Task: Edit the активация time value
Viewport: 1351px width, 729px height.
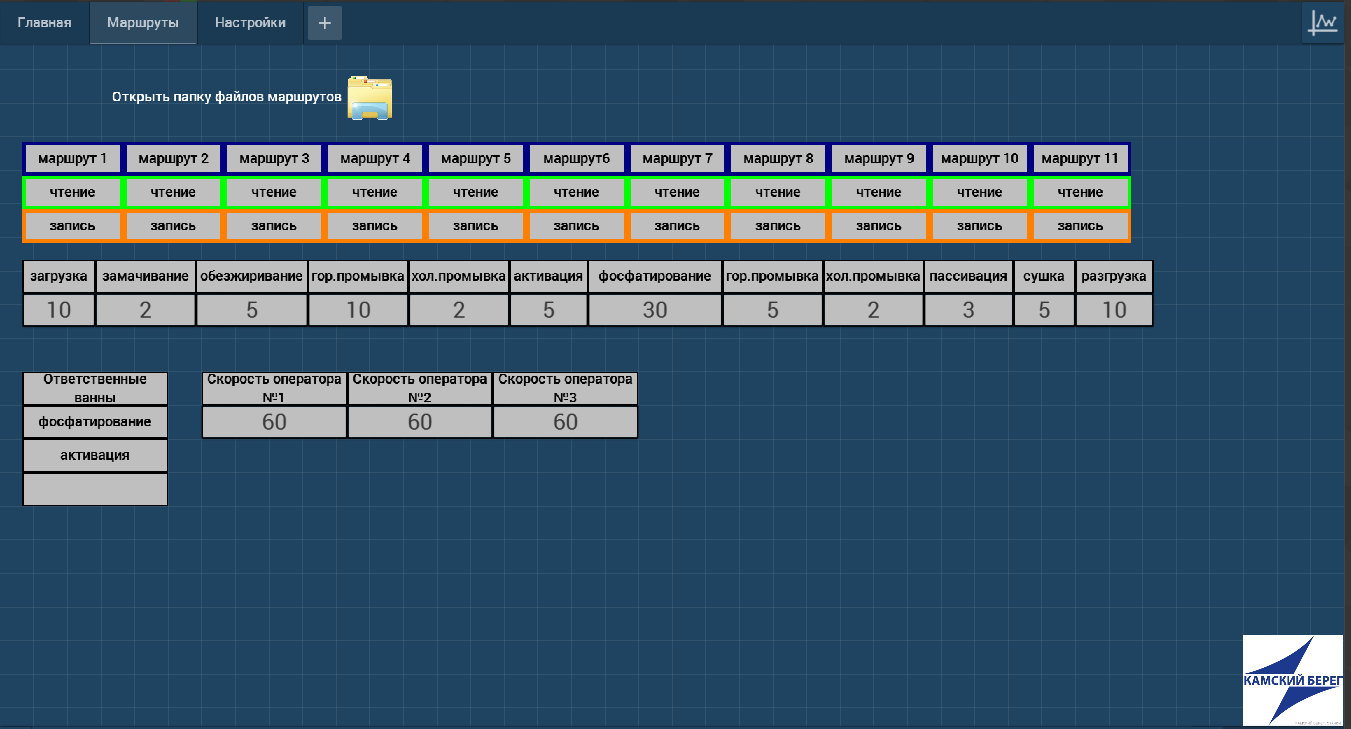Action: click(549, 310)
